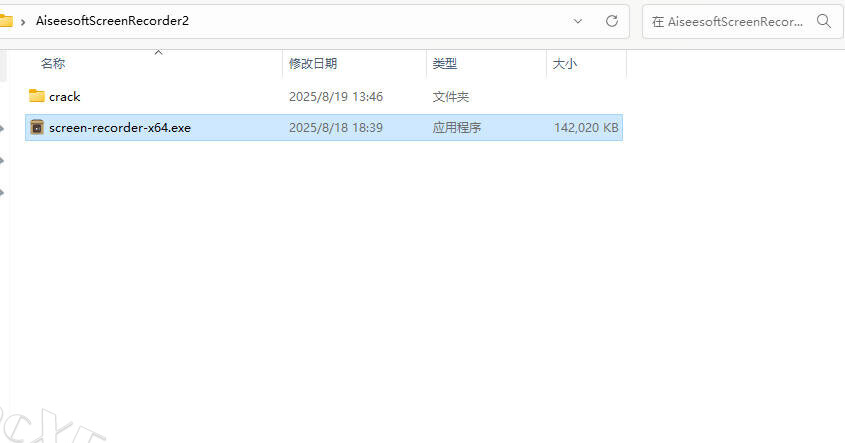Sort files by 名称 column header
The height and width of the screenshot is (443, 845).
tap(54, 64)
